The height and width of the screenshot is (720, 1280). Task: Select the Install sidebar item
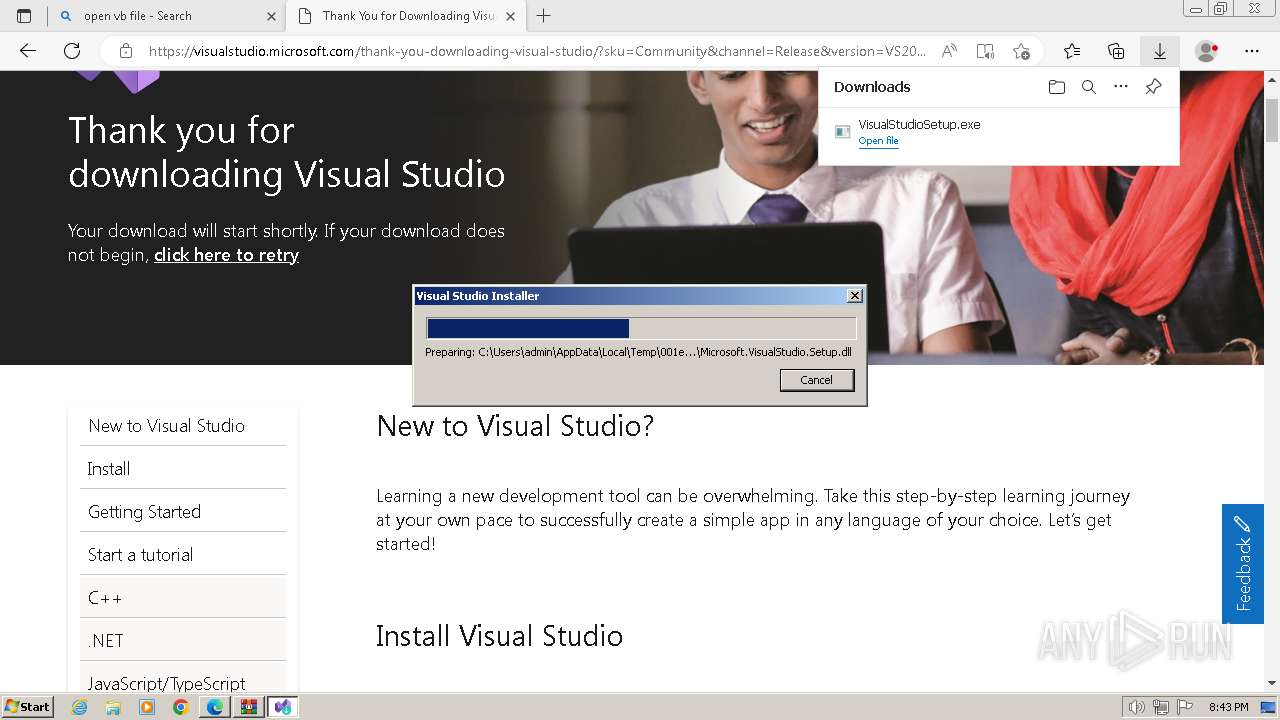[x=183, y=469]
